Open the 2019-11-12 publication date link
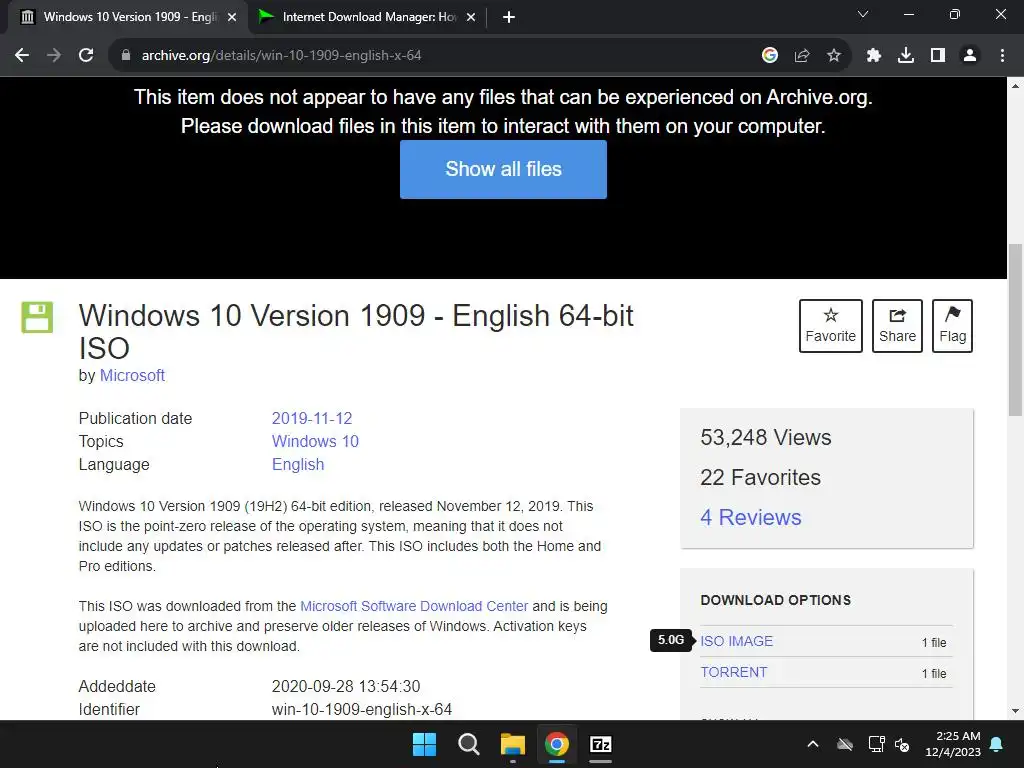This screenshot has height=768, width=1024. (x=312, y=418)
